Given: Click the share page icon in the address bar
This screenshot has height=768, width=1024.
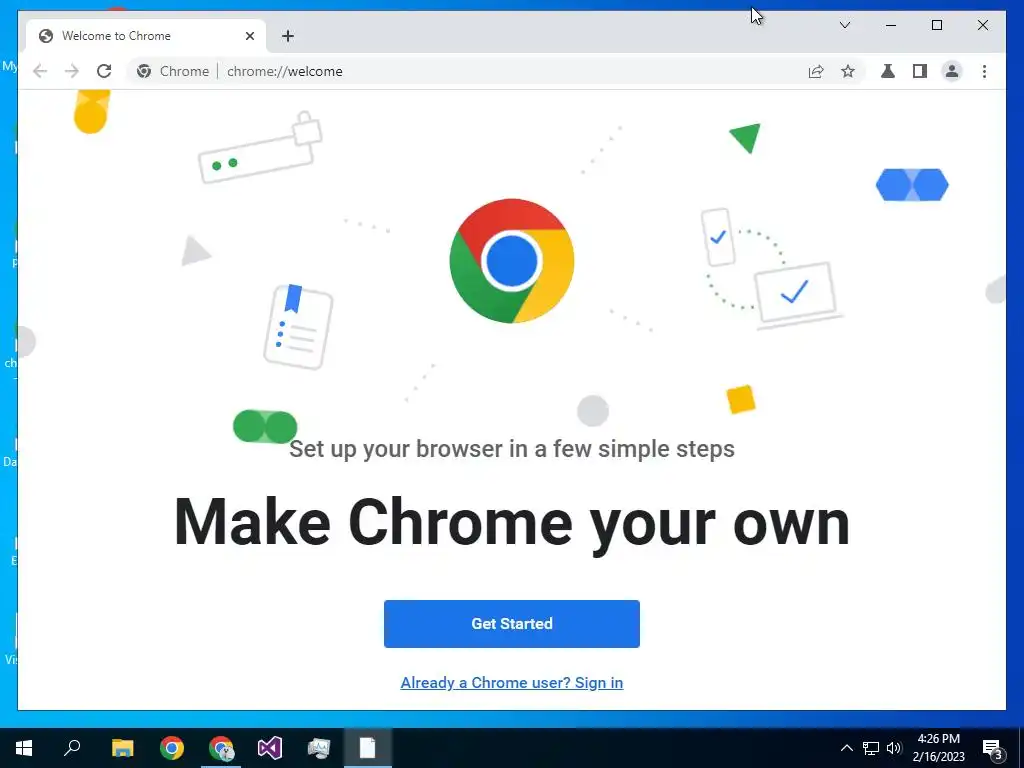Looking at the screenshot, I should (x=816, y=71).
